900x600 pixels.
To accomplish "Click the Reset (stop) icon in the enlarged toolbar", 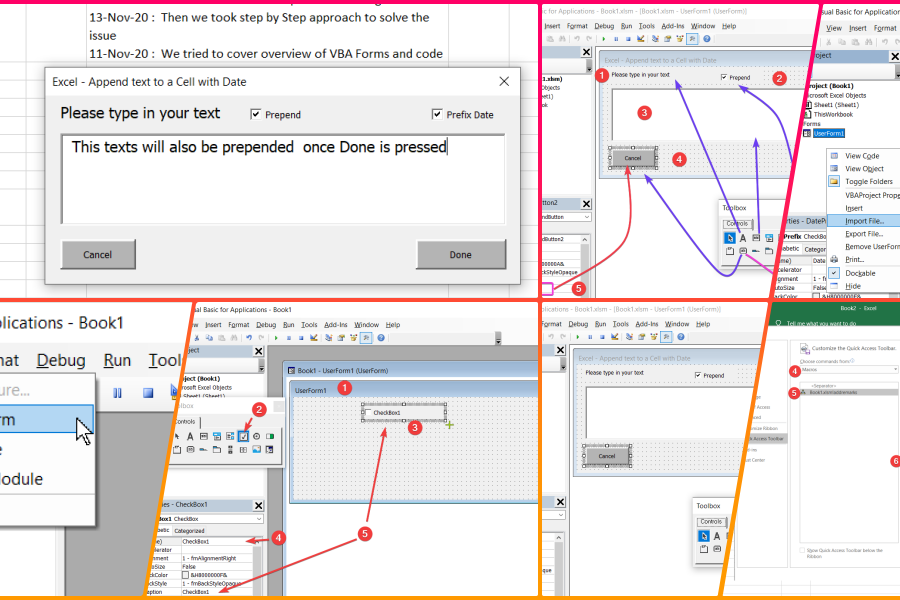I will [x=148, y=393].
